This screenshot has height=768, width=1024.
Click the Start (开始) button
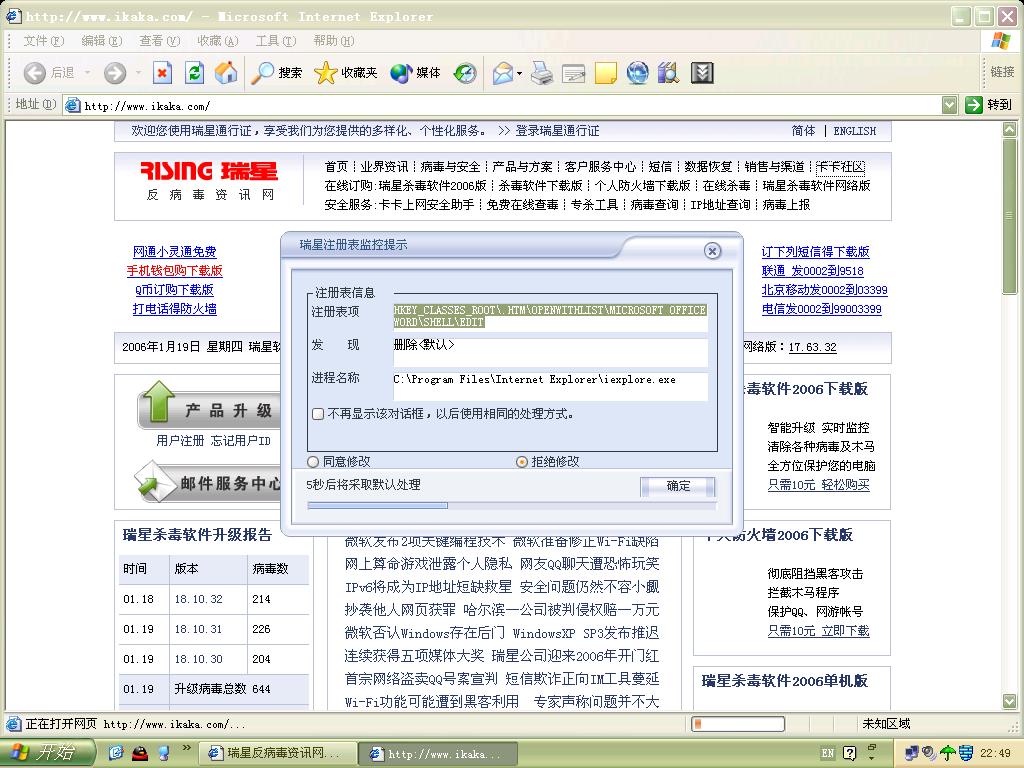[x=47, y=753]
